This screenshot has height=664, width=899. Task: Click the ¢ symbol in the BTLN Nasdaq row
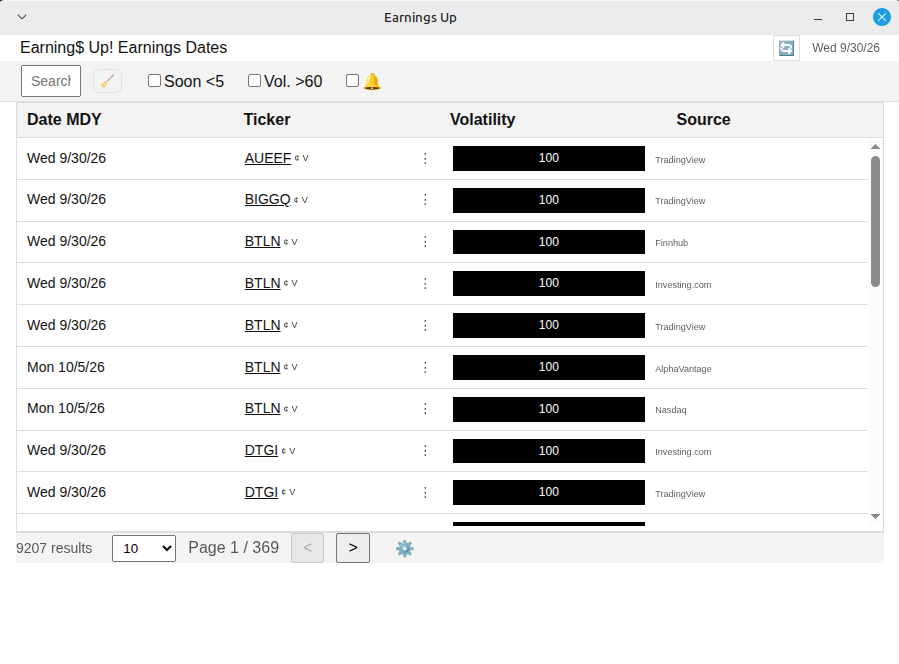tap(286, 409)
